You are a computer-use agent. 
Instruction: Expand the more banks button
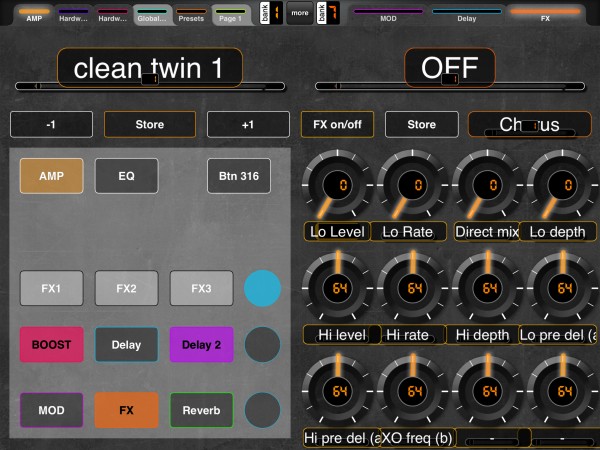coord(300,13)
